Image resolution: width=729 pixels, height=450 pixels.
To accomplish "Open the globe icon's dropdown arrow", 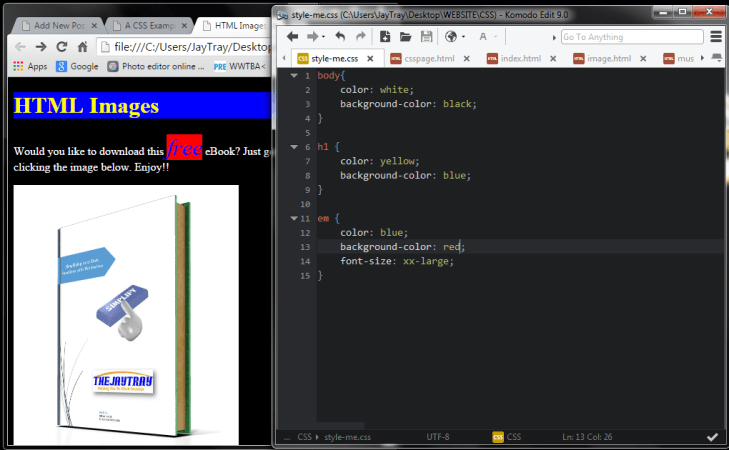I will 463,37.
